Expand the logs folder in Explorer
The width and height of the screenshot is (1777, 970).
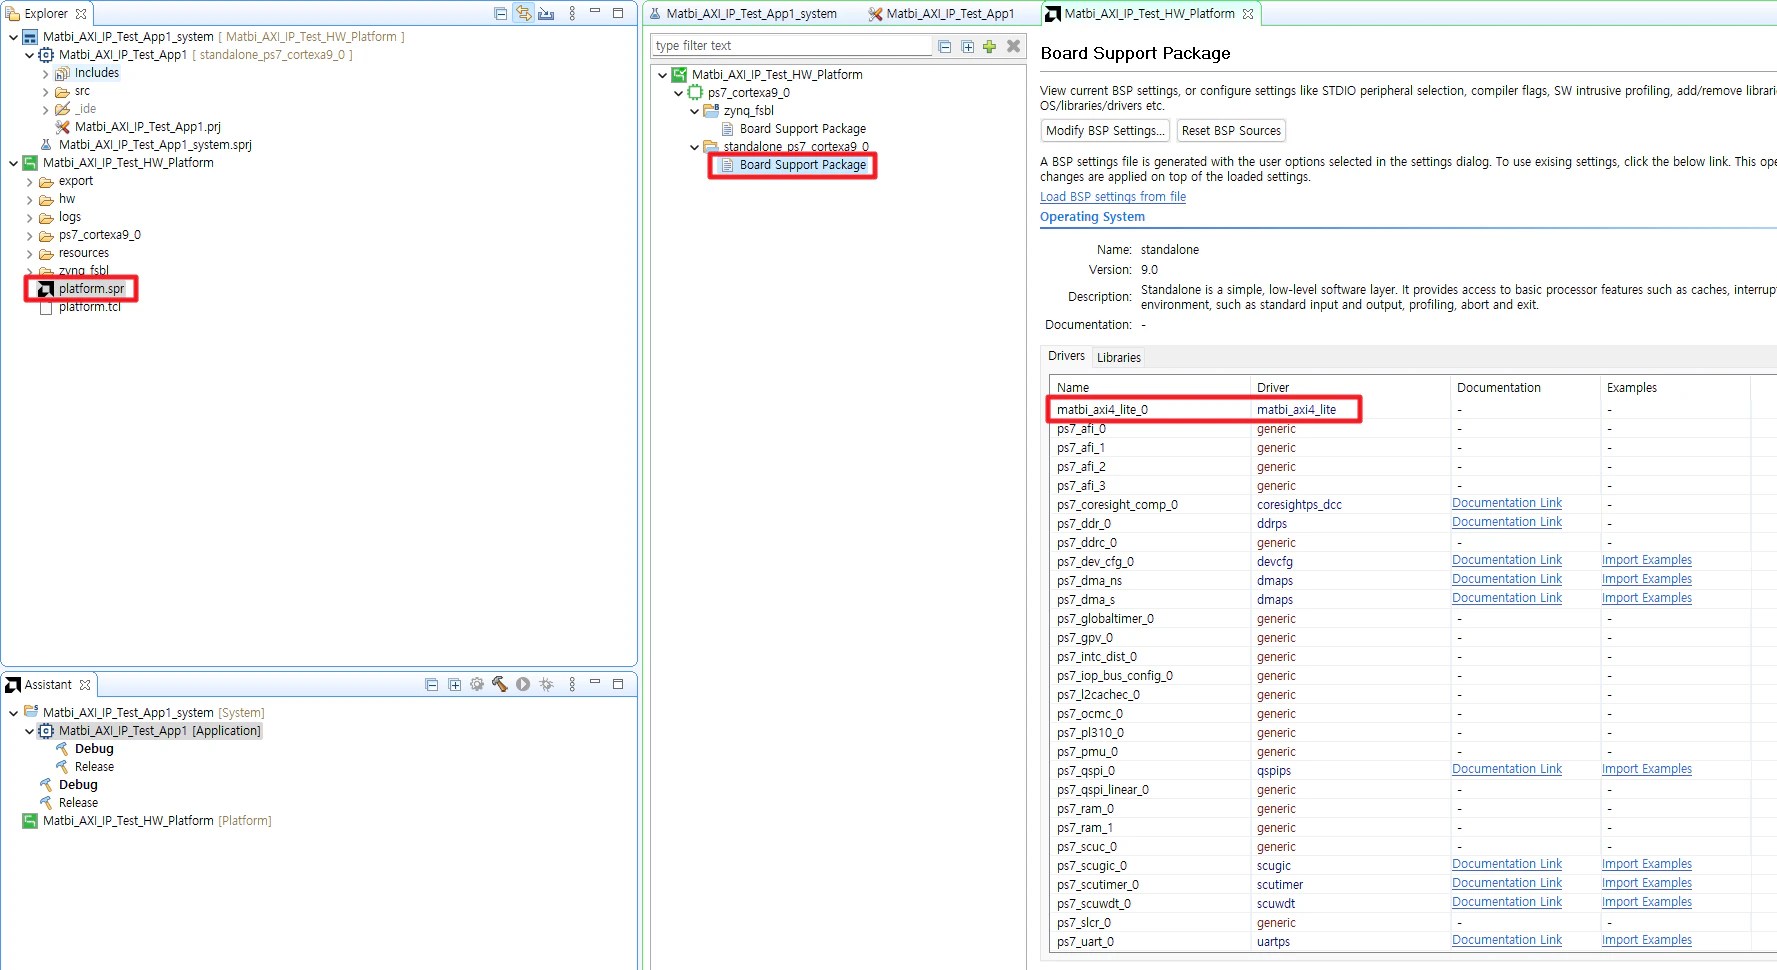click(x=29, y=217)
